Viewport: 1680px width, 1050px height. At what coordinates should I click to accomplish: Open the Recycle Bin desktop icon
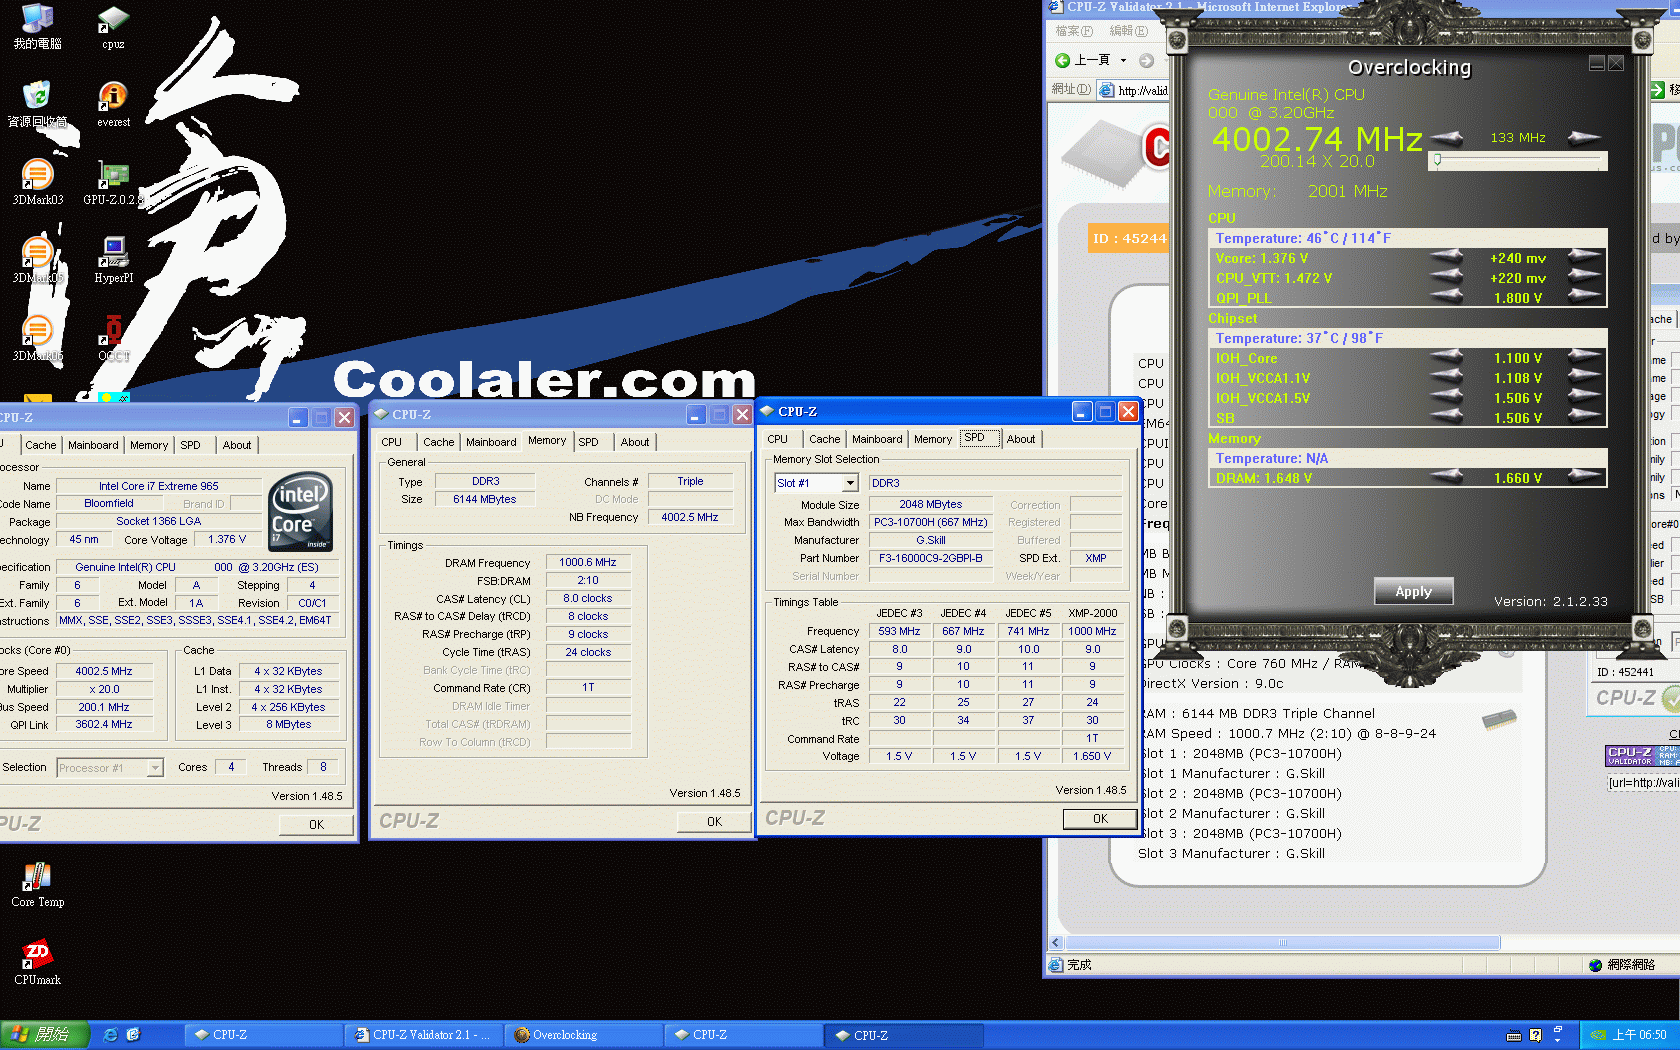pyautogui.click(x=37, y=104)
